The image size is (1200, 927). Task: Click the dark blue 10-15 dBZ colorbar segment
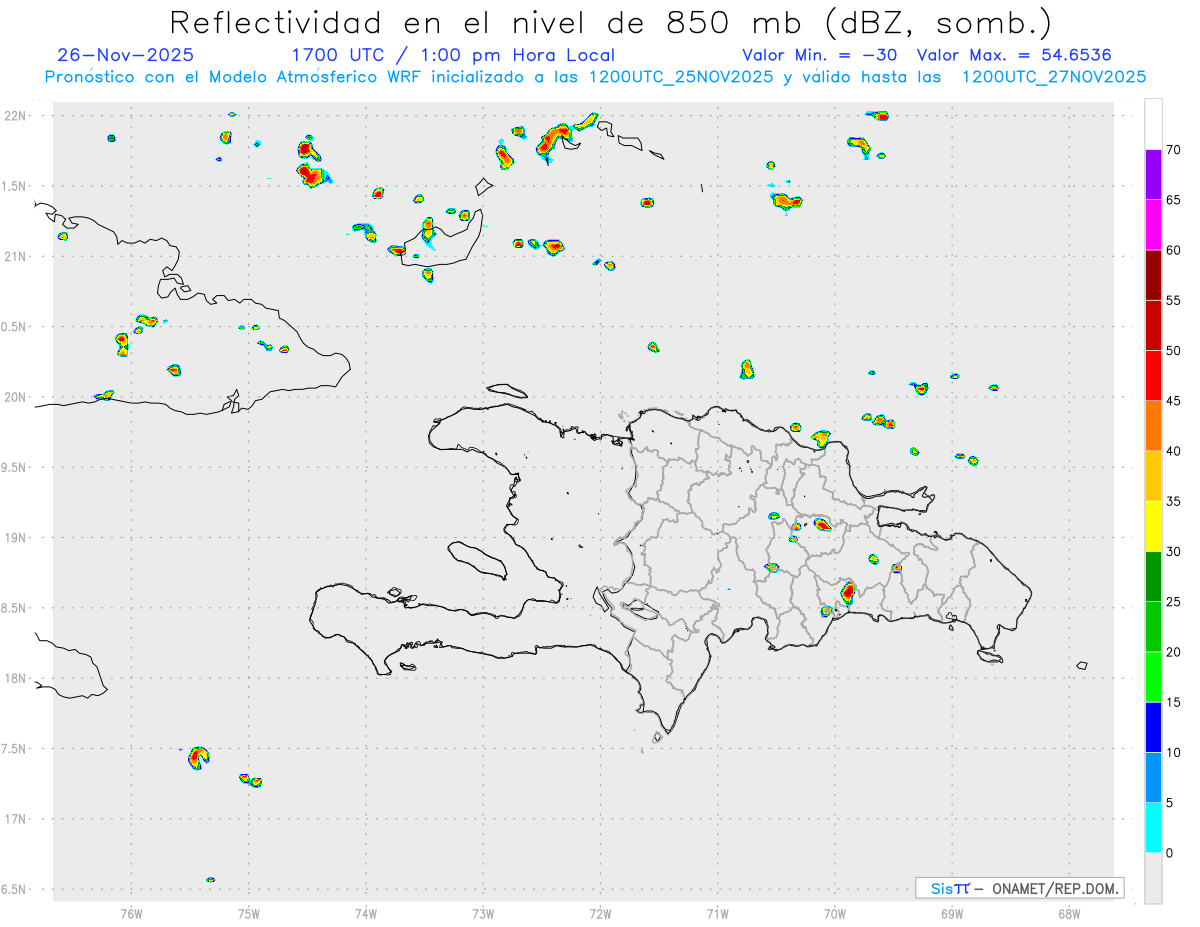tap(1153, 728)
